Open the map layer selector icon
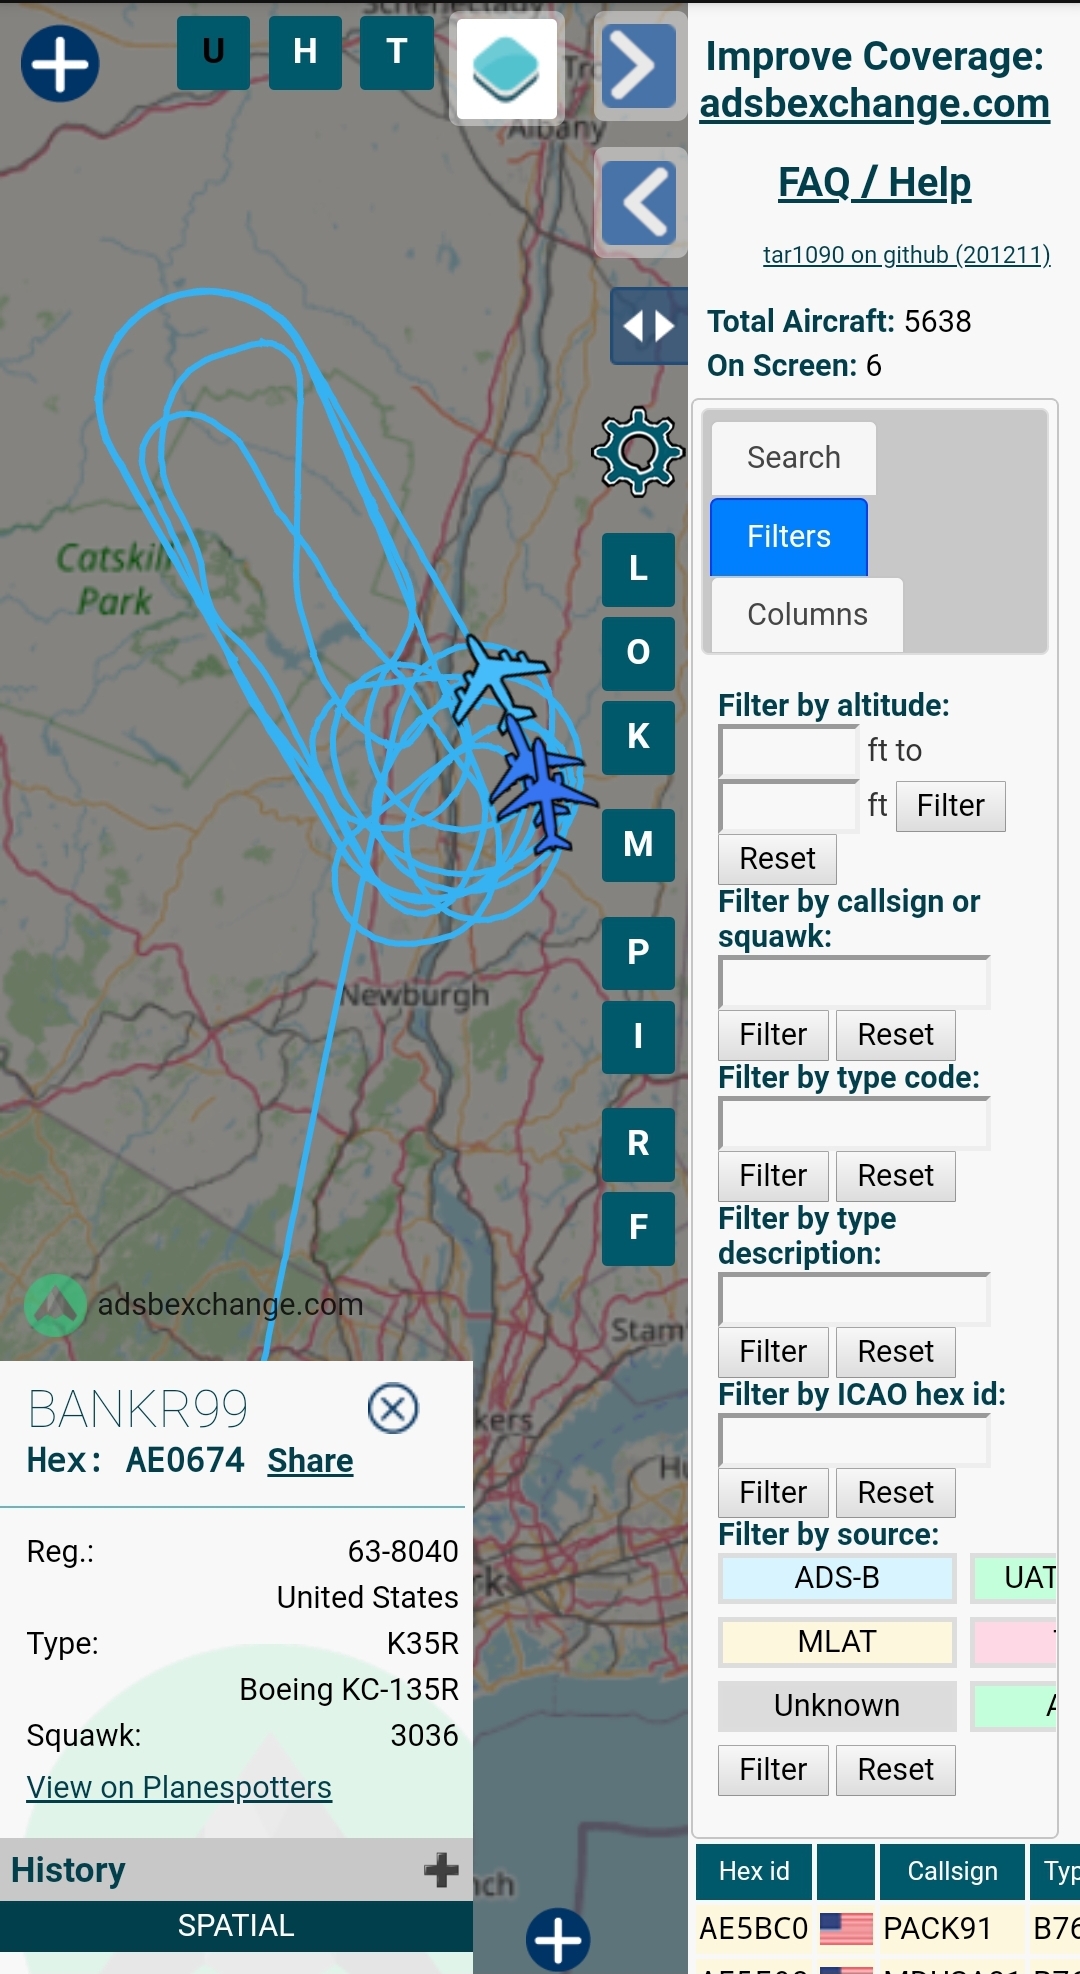1080x1974 pixels. click(x=506, y=70)
